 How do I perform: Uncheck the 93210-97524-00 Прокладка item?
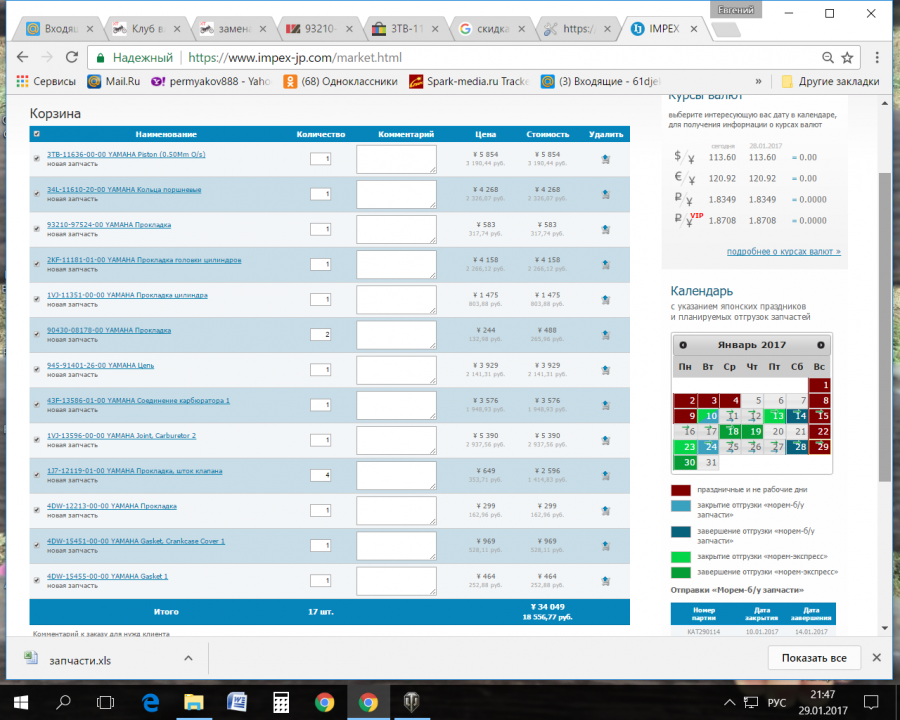37,229
